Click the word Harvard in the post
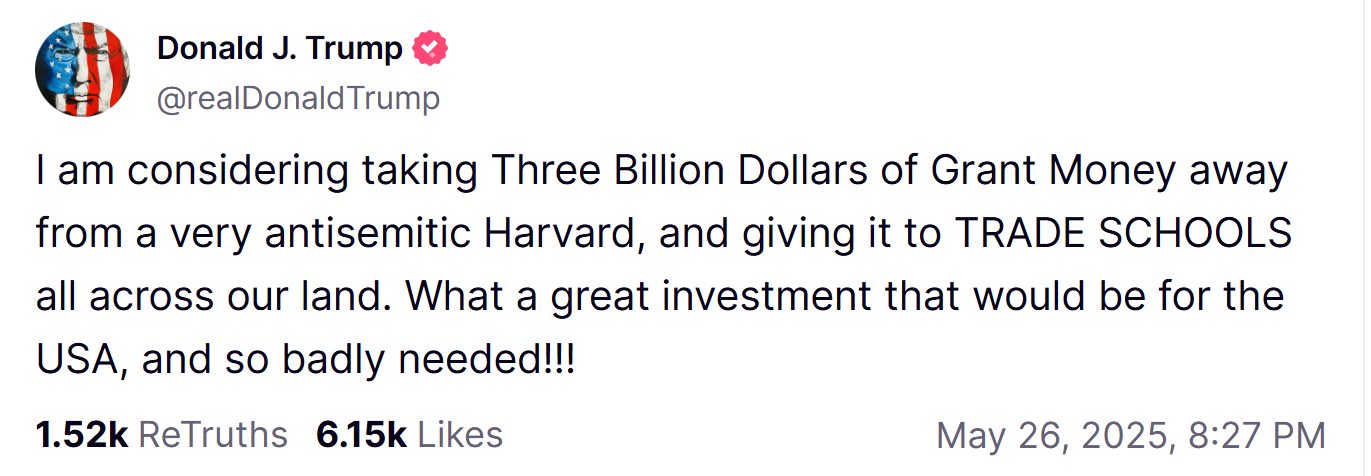Screen dimensions: 1371x476 566,235
